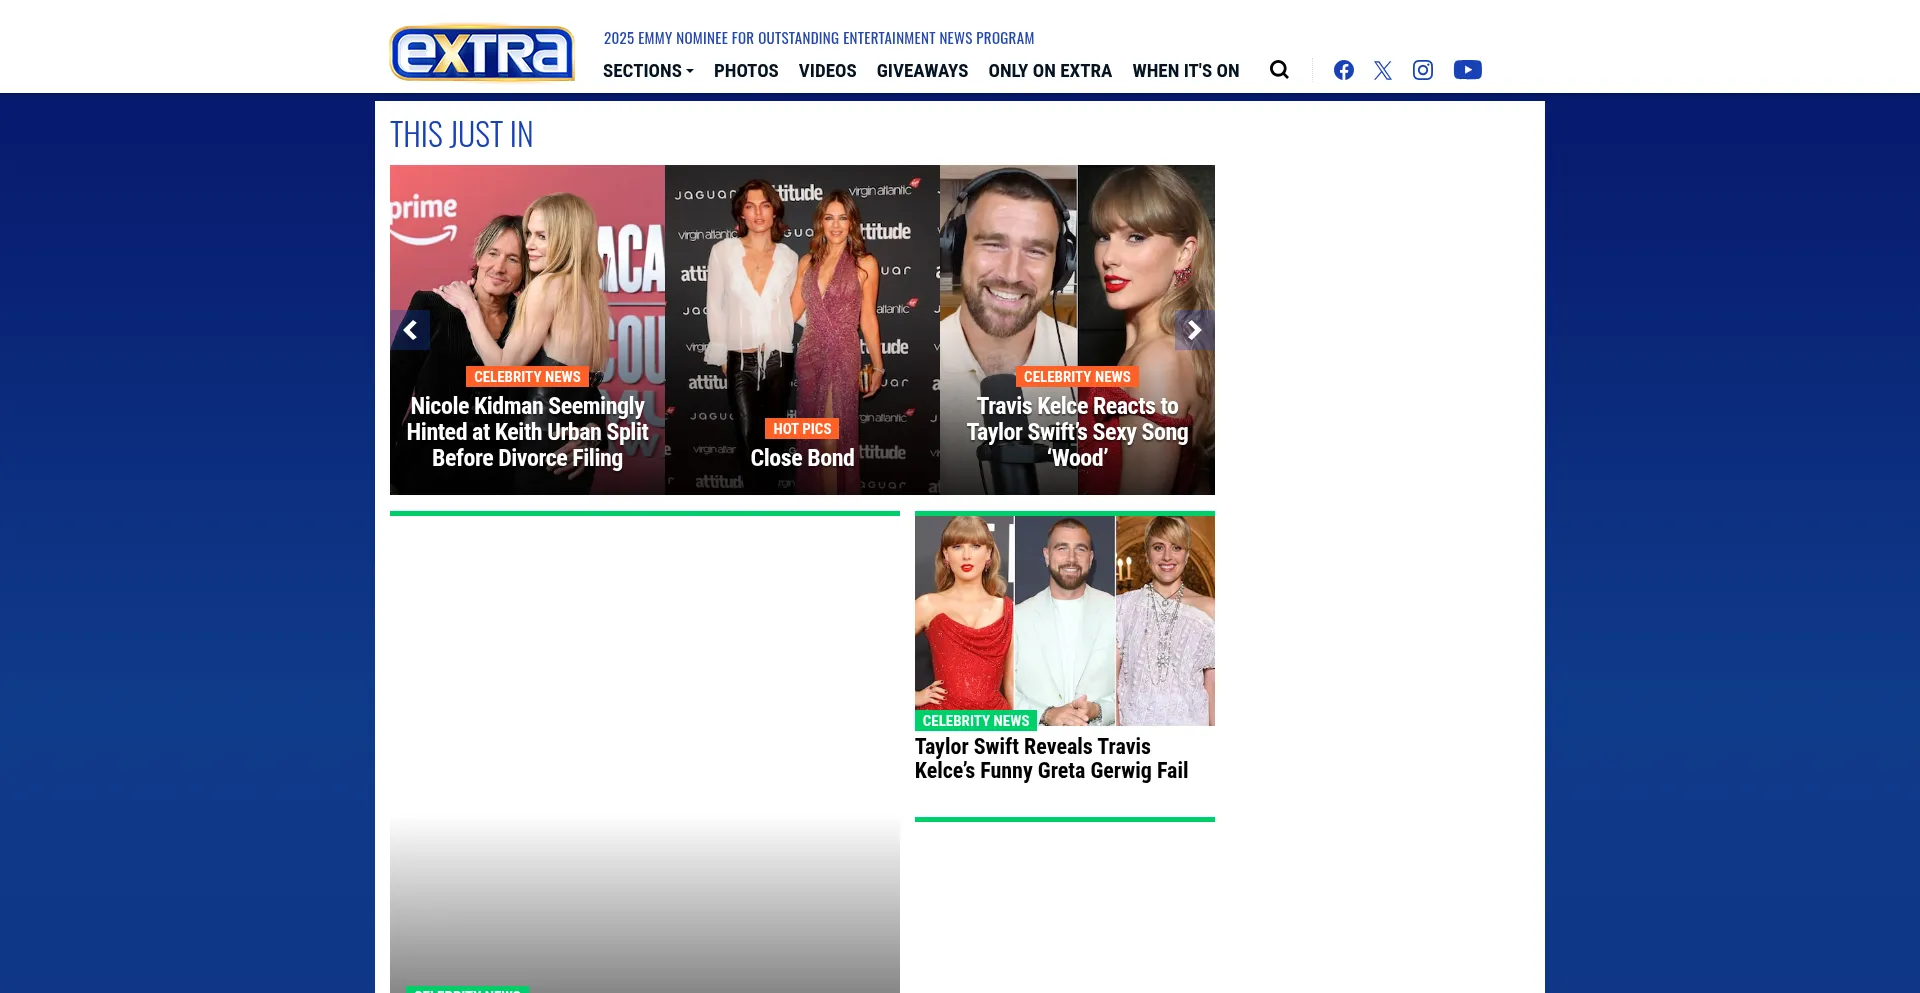
Task: Click Taylor Swift, Travis Kelce collage thumbnail
Action: click(x=1064, y=620)
